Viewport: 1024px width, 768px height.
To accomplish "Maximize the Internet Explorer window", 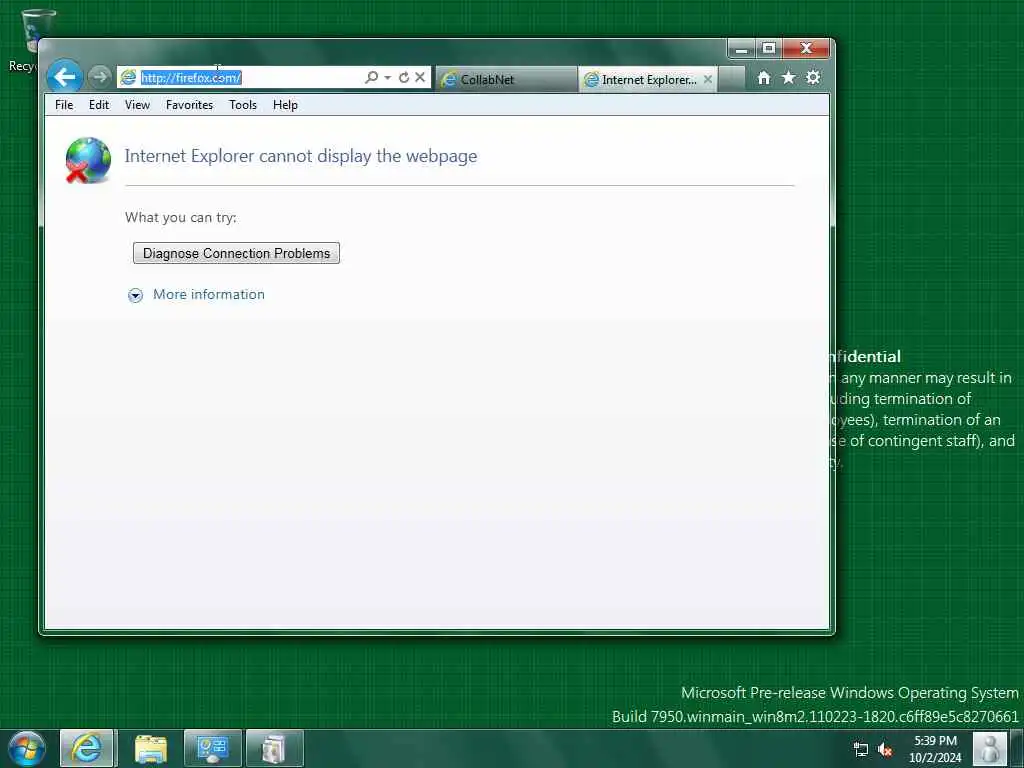I will 769,49.
